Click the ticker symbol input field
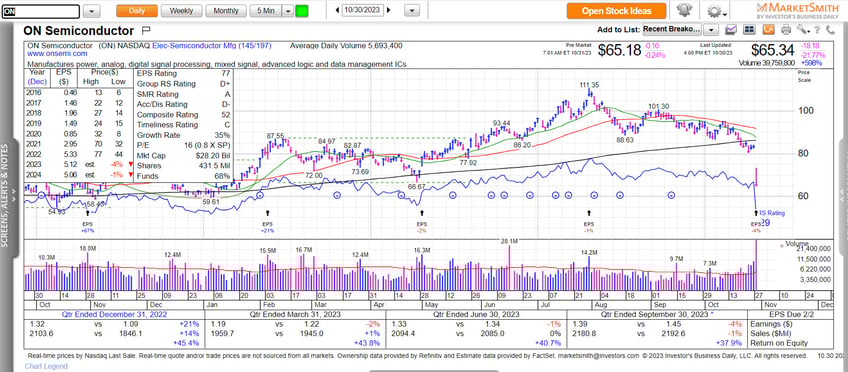 41,11
